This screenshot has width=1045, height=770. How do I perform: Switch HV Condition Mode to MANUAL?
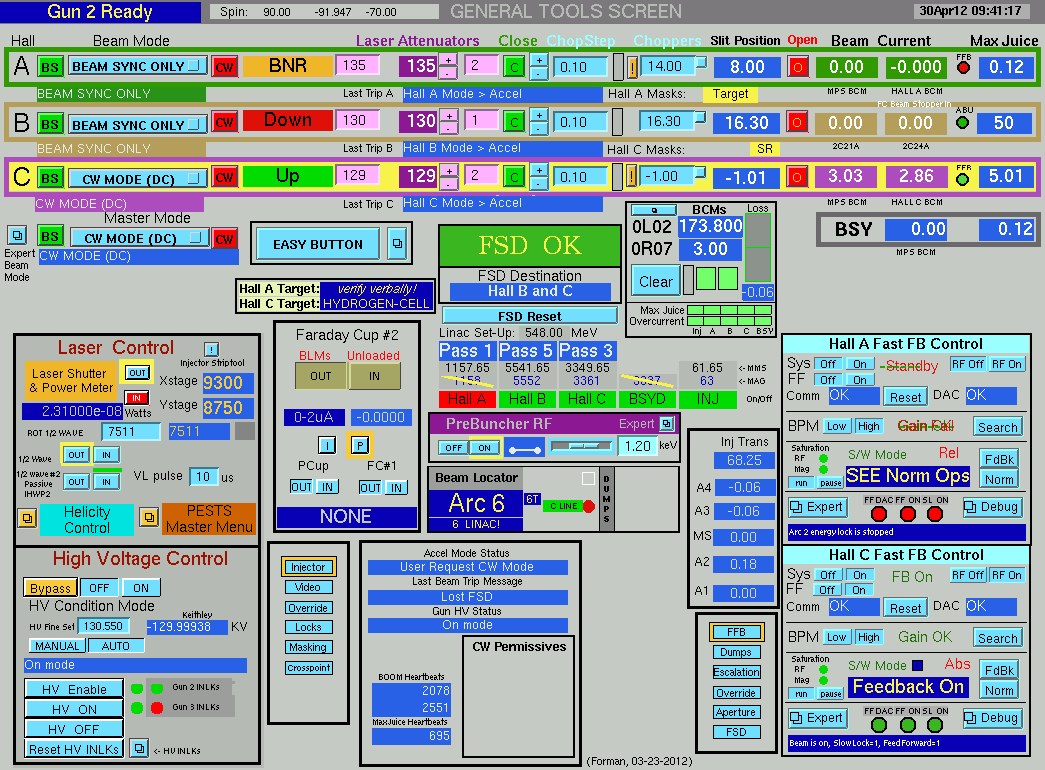coord(57,645)
